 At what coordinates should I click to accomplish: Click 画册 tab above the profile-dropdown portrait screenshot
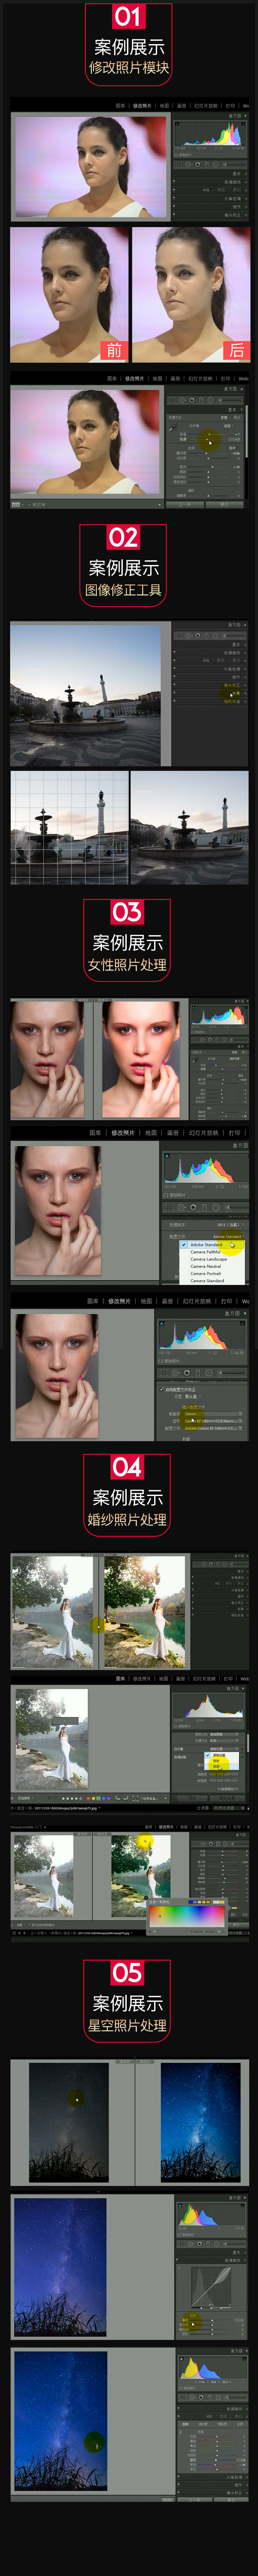point(173,1133)
